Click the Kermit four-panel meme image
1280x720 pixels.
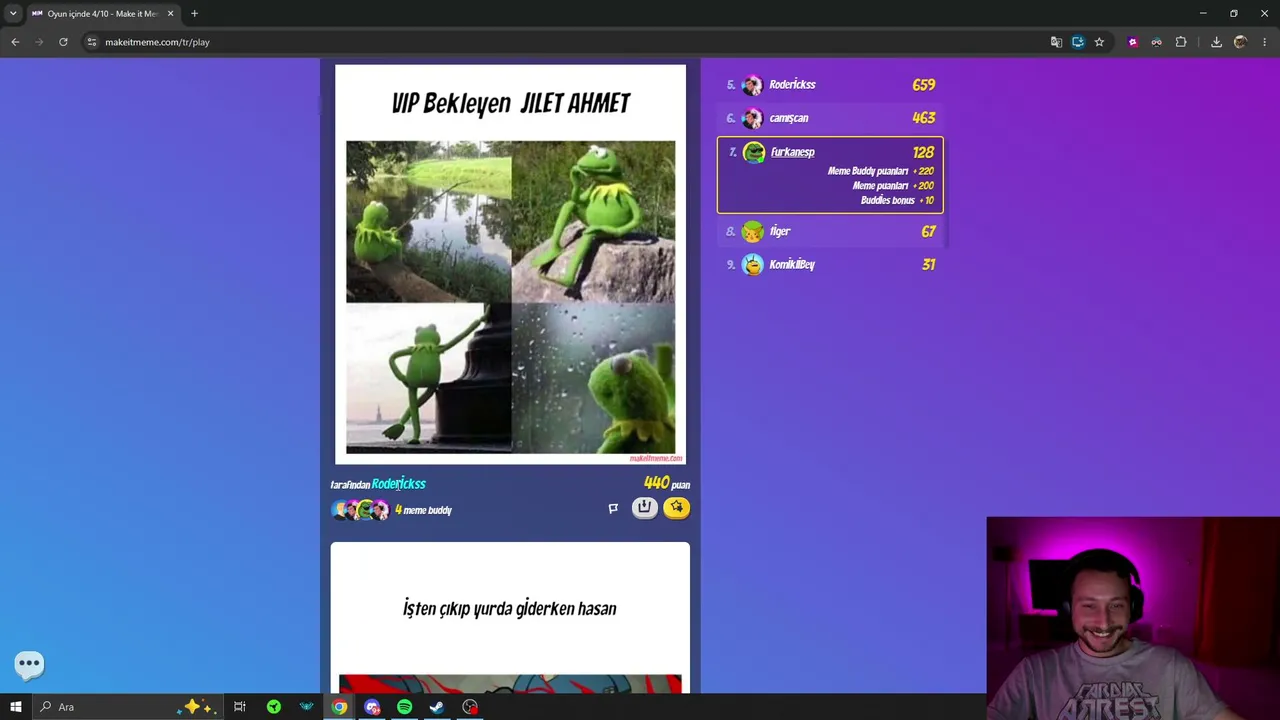pyautogui.click(x=511, y=297)
